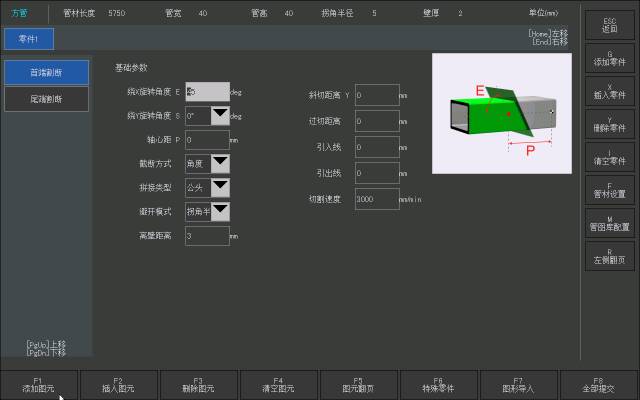Click F8 全部提交

(598, 385)
